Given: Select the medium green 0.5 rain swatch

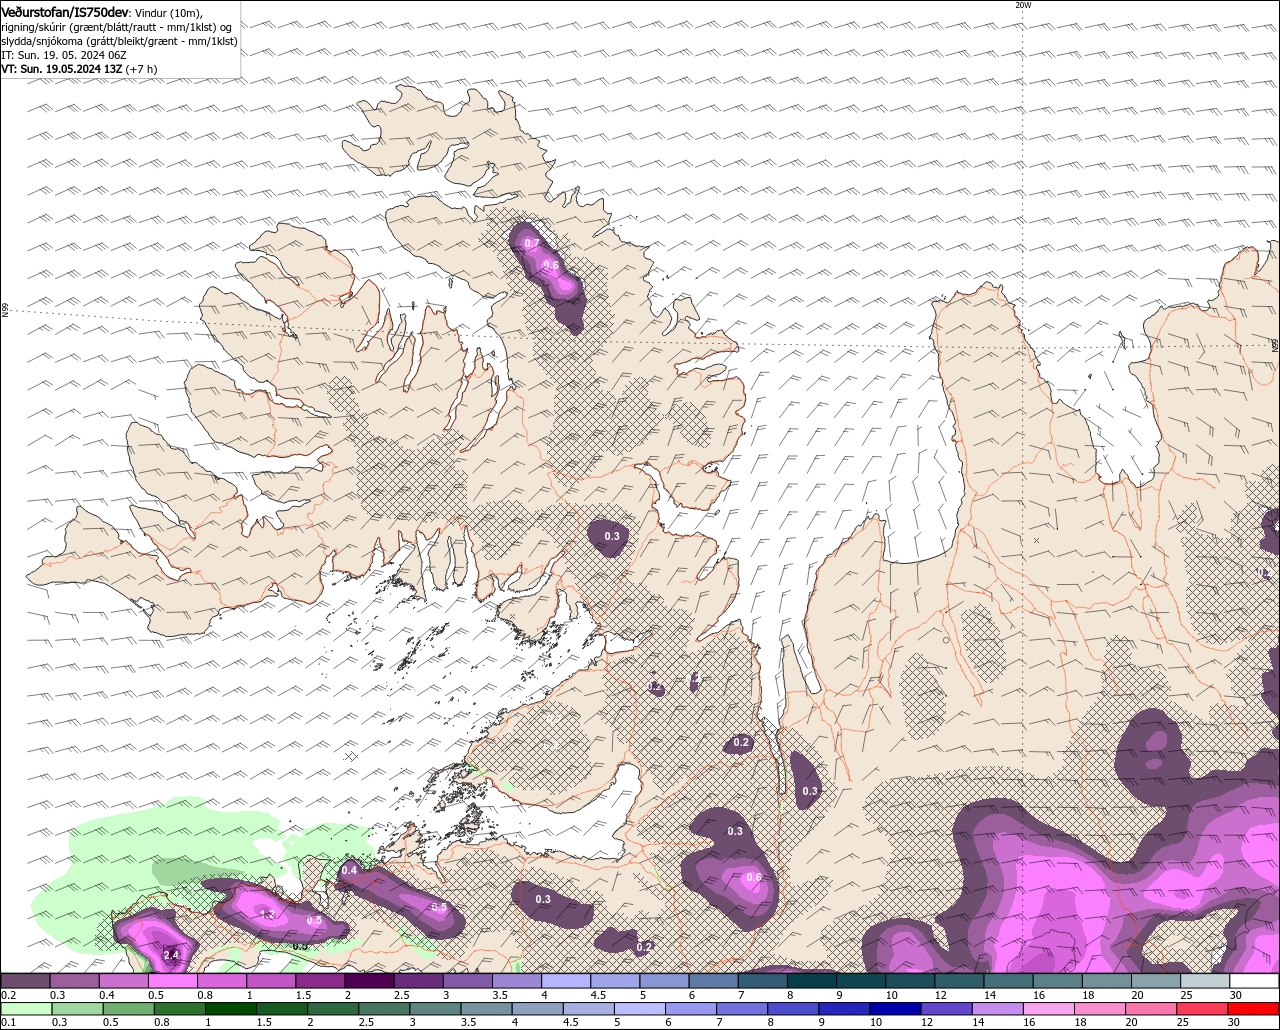Looking at the screenshot, I should coord(128,1008).
